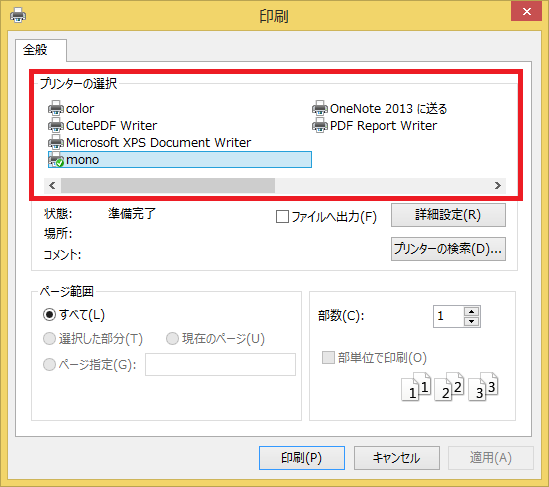Decrease copies with the down spinner arrow

point(472,321)
